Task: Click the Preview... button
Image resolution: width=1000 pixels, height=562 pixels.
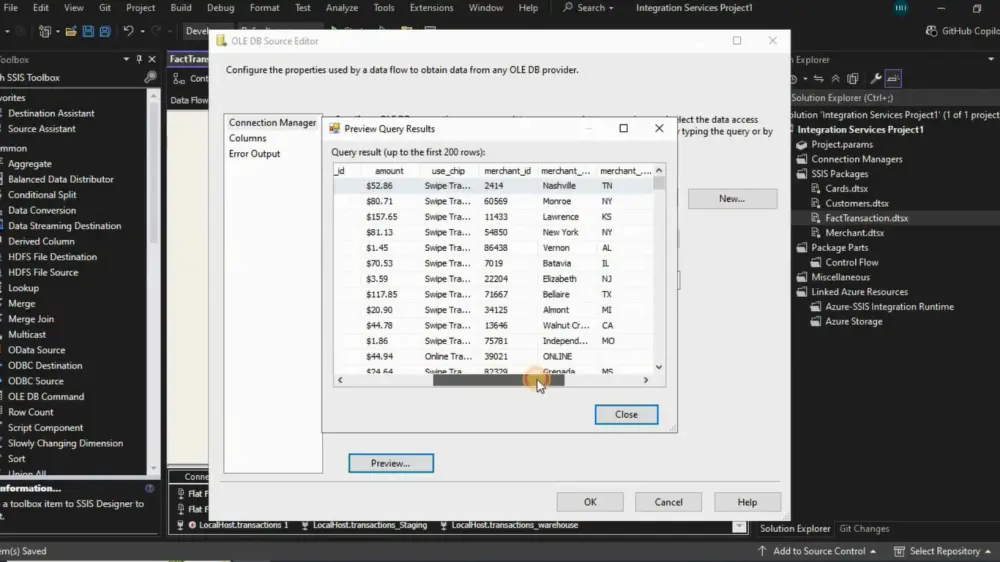Action: [390, 463]
